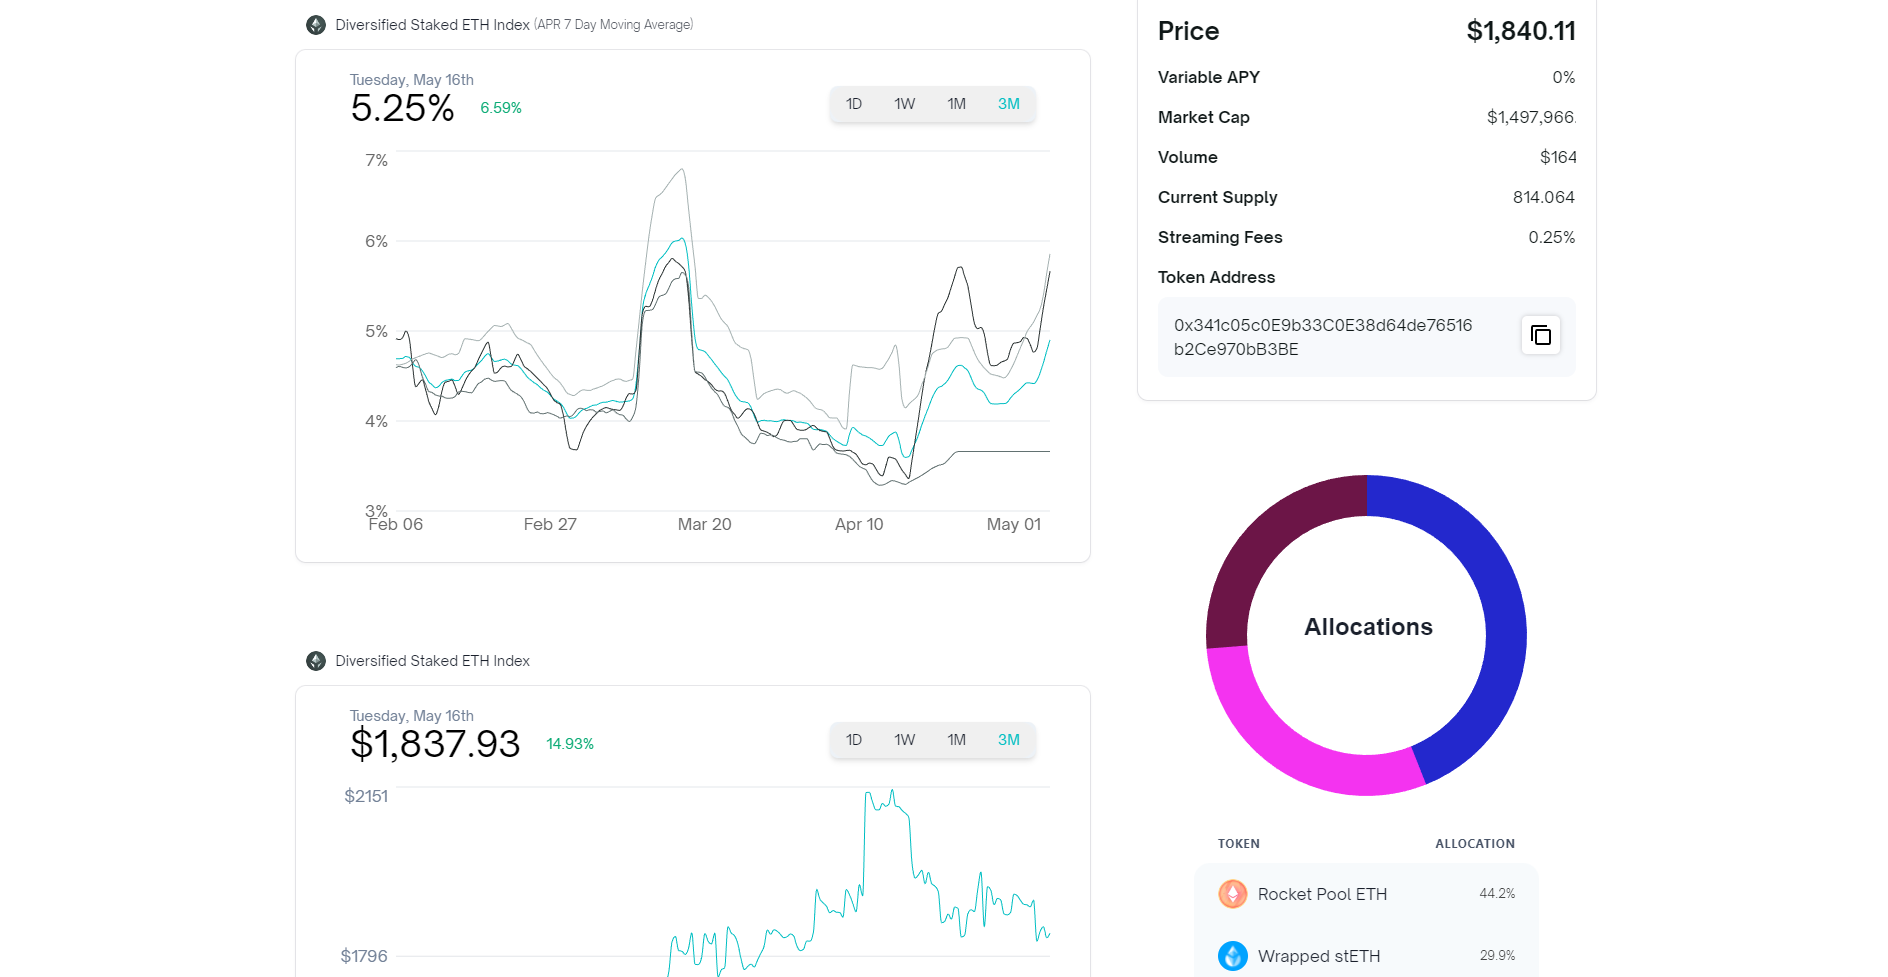This screenshot has height=977, width=1888.
Task: Click the Market Cap value $1,497,966
Action: [x=1531, y=117]
